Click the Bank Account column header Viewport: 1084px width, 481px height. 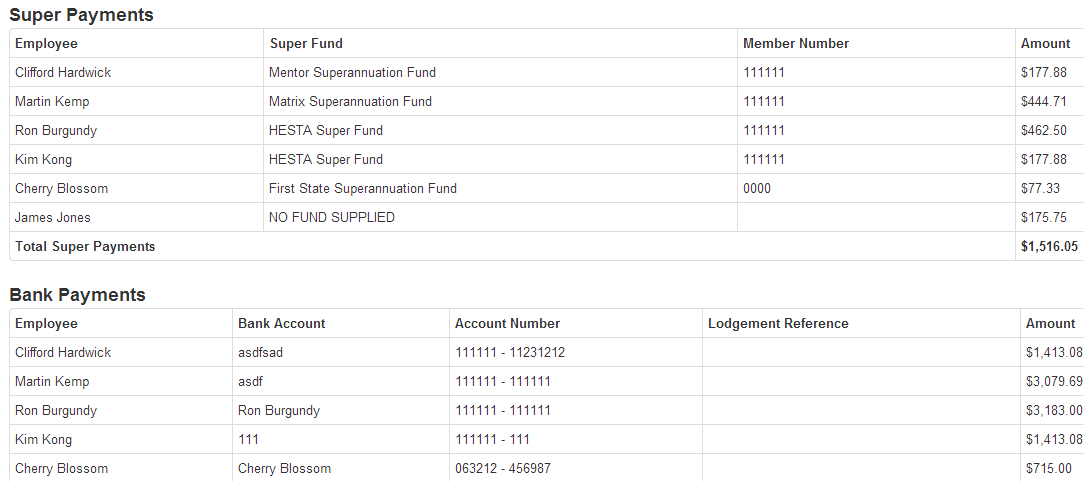coord(281,324)
